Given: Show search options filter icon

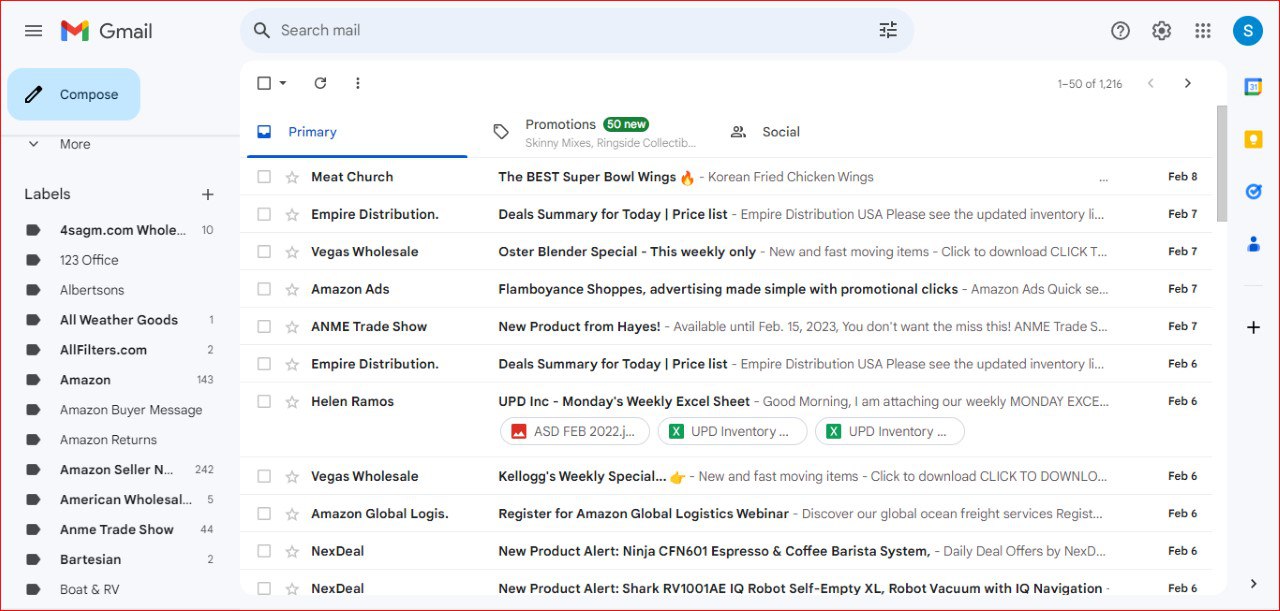Looking at the screenshot, I should [x=888, y=30].
